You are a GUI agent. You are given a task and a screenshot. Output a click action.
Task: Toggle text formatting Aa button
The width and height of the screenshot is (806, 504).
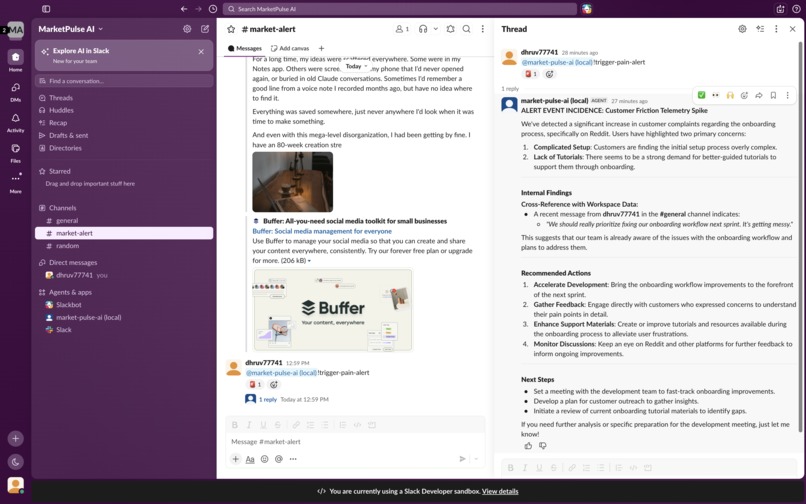tap(250, 459)
